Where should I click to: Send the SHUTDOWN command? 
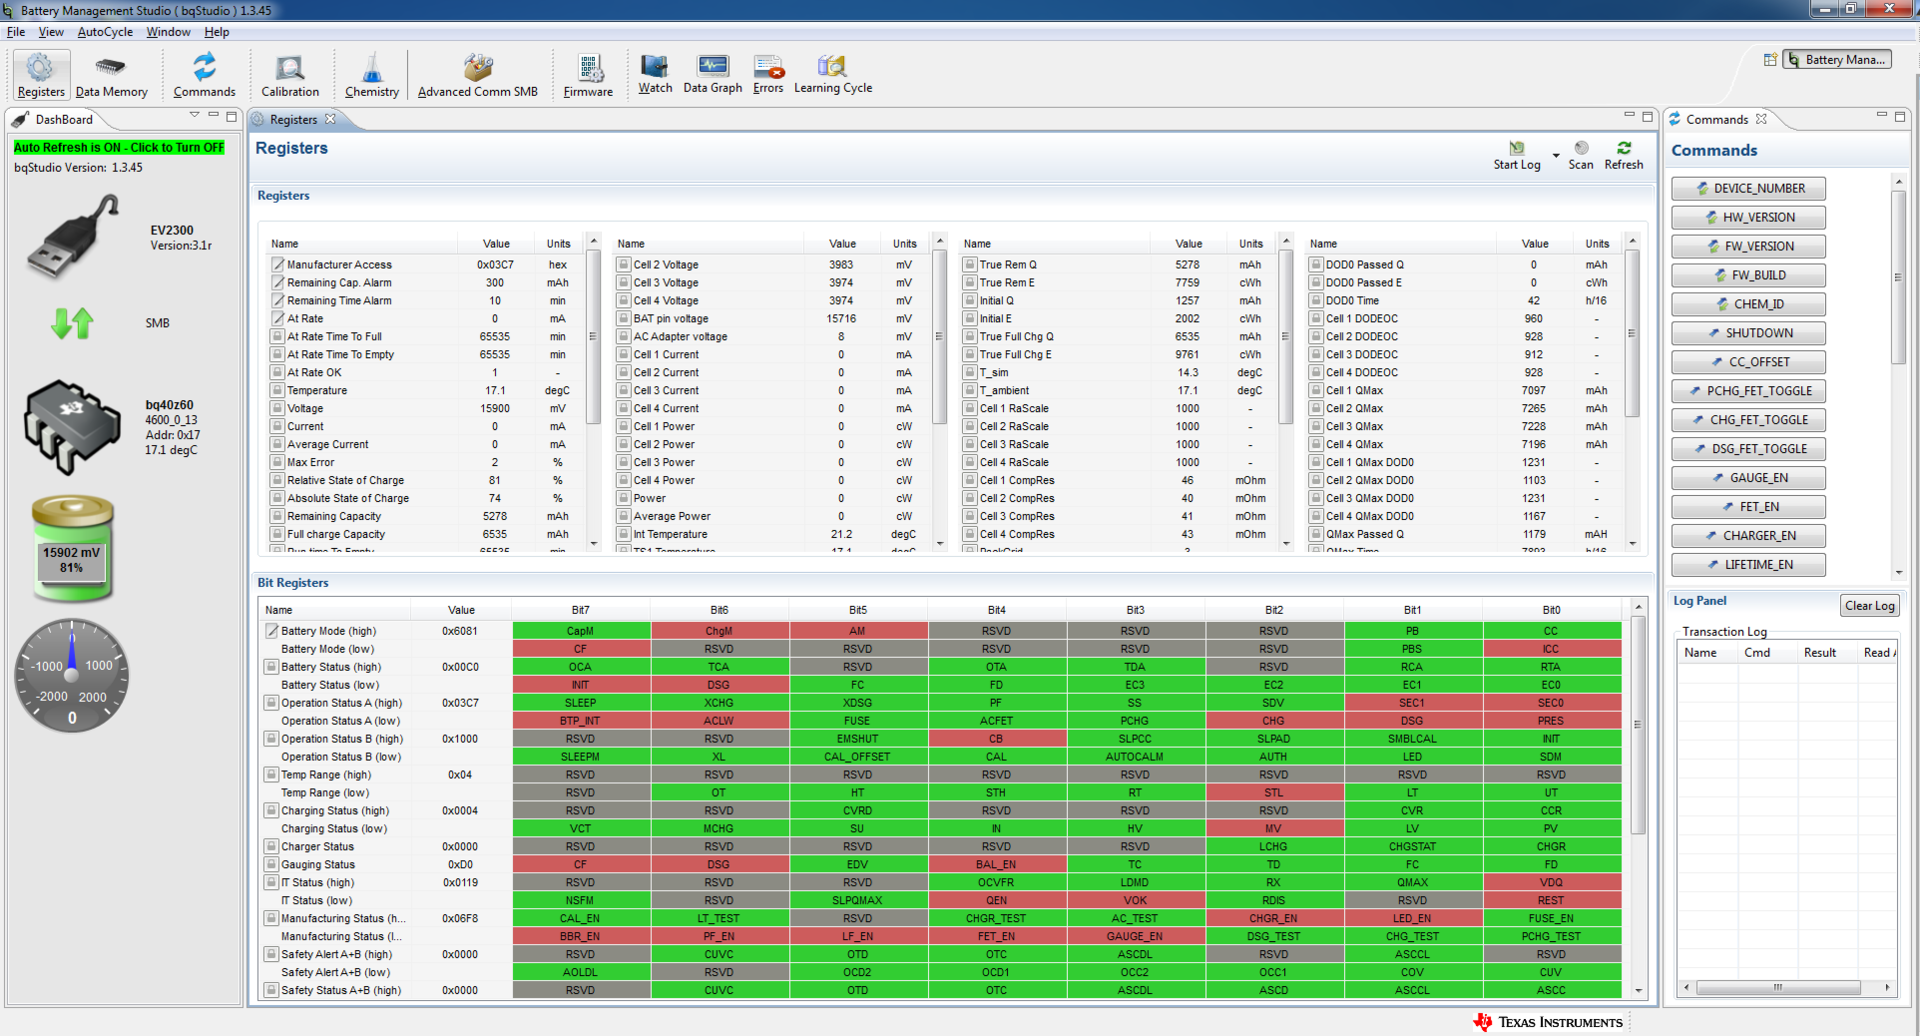(x=1748, y=333)
